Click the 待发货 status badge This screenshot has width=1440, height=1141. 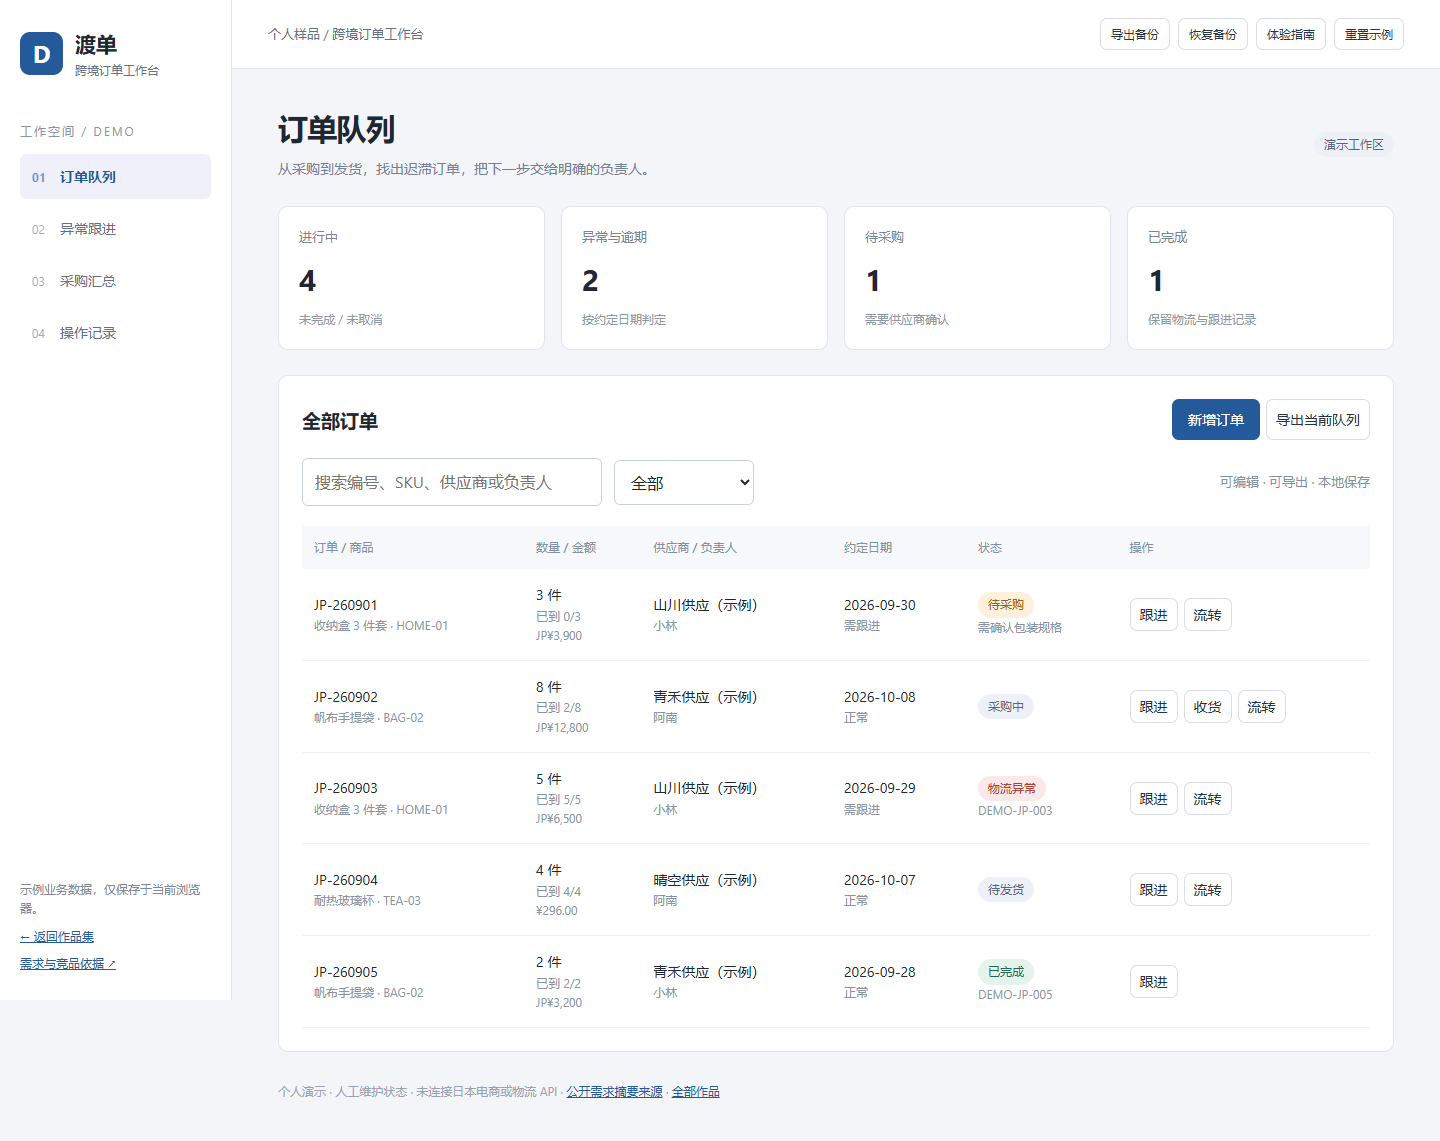[x=1006, y=889]
